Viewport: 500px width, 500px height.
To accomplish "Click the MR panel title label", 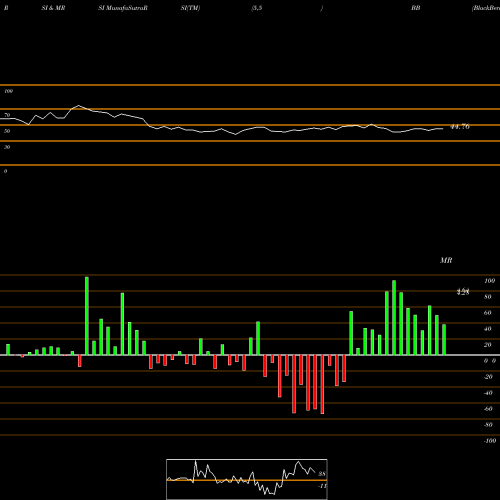I will [446, 260].
